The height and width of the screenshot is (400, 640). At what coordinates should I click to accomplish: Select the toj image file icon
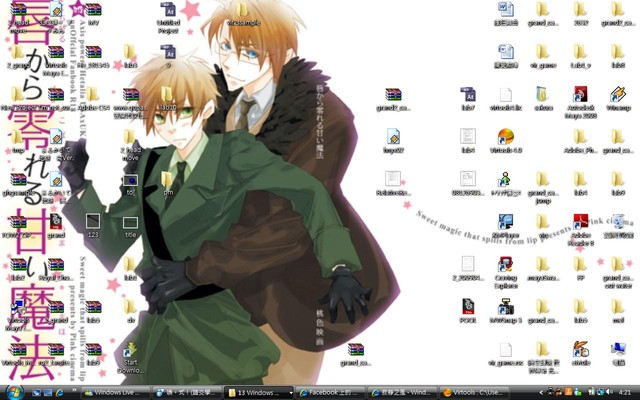click(x=130, y=184)
